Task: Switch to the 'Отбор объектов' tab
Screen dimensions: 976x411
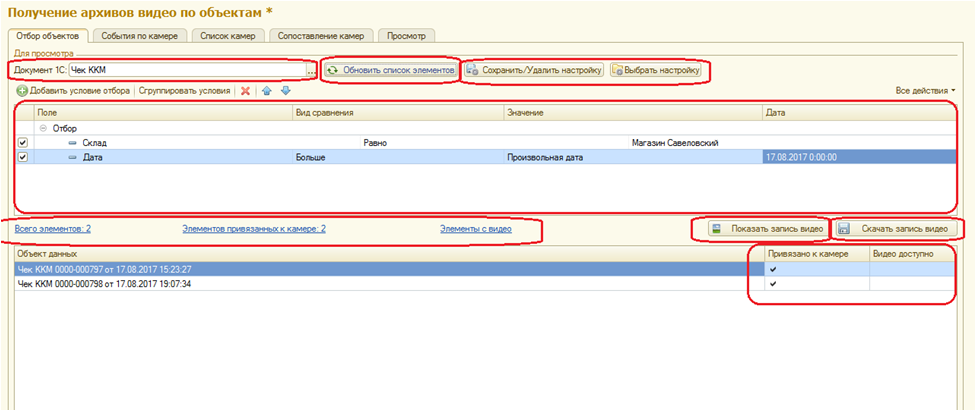Action: pyautogui.click(x=47, y=35)
